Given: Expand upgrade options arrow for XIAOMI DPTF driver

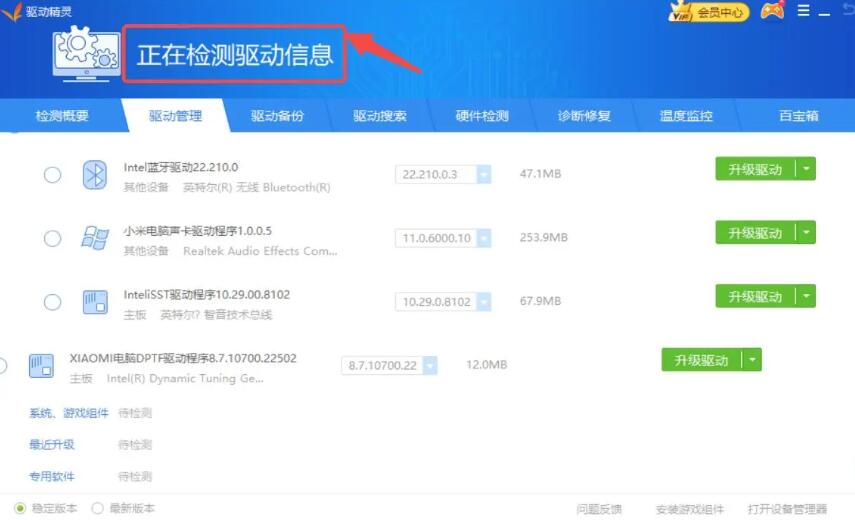Looking at the screenshot, I should (752, 360).
